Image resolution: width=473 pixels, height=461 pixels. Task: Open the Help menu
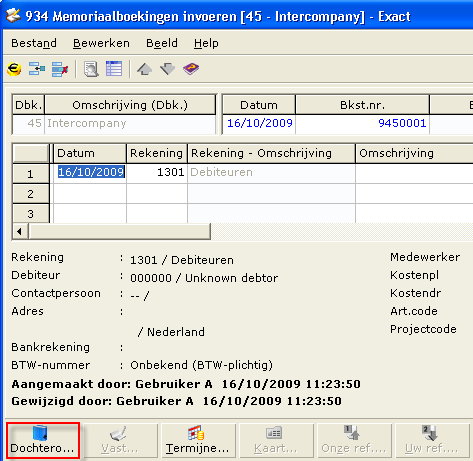[x=206, y=43]
